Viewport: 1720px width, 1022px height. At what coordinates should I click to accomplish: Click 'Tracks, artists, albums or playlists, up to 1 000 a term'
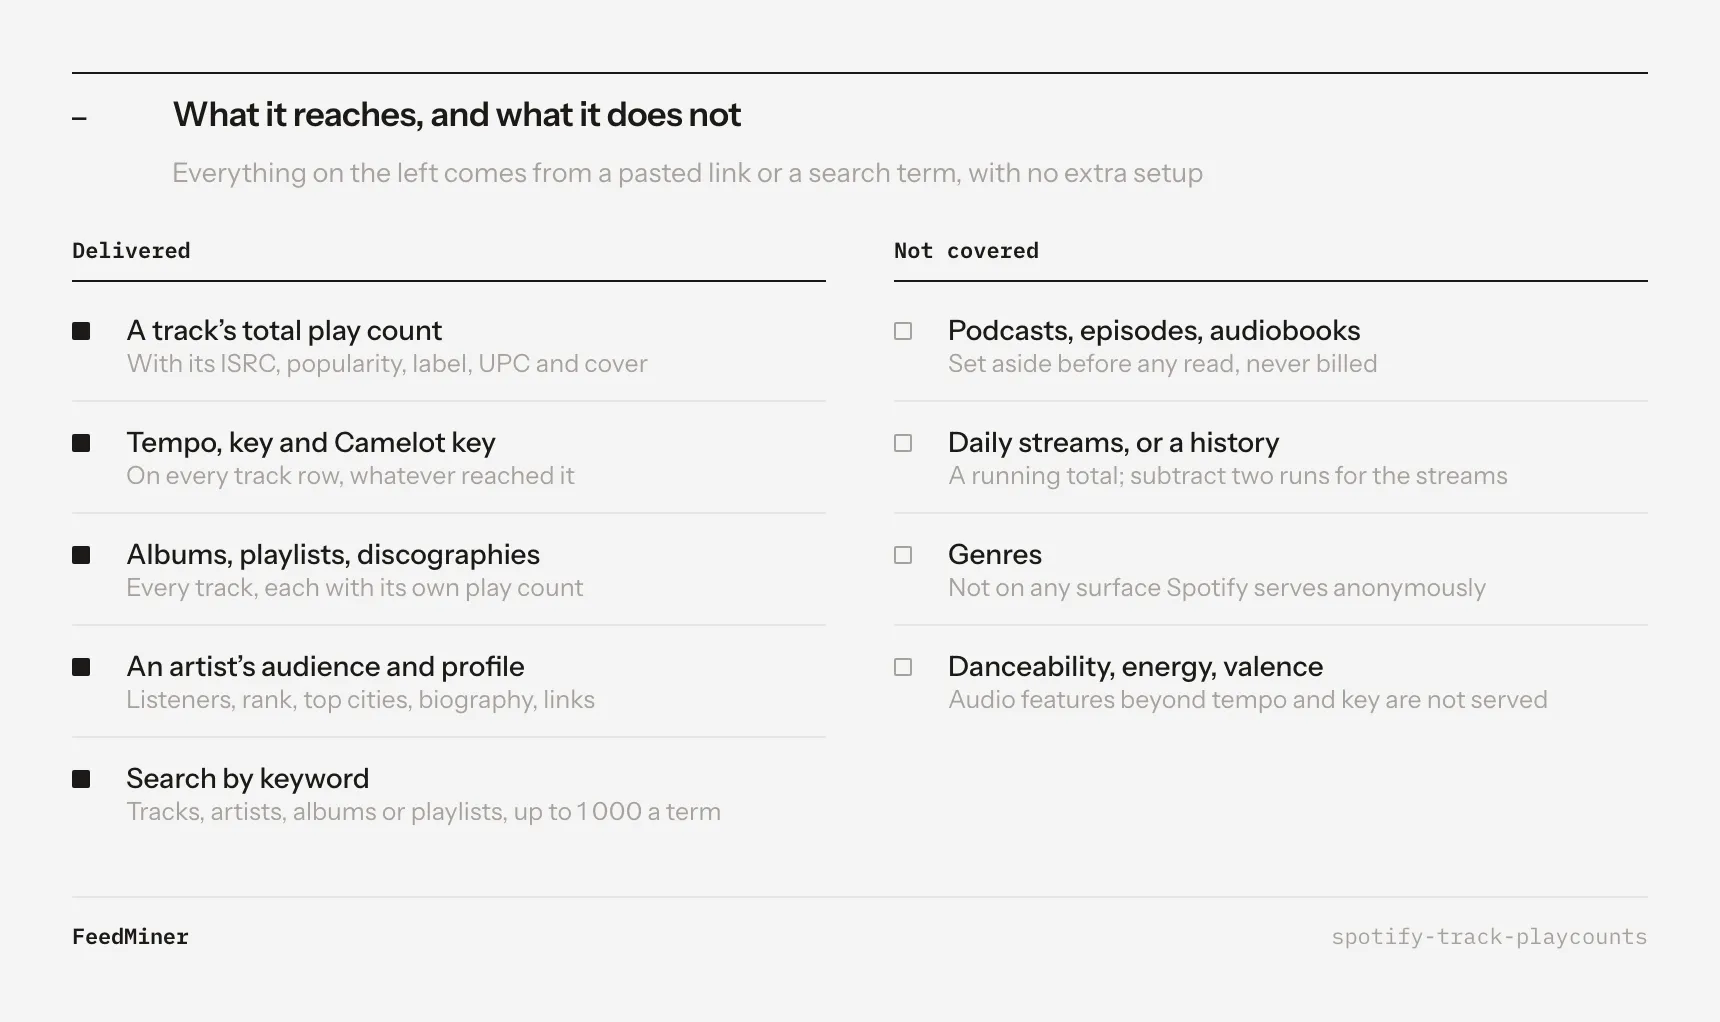(x=424, y=812)
